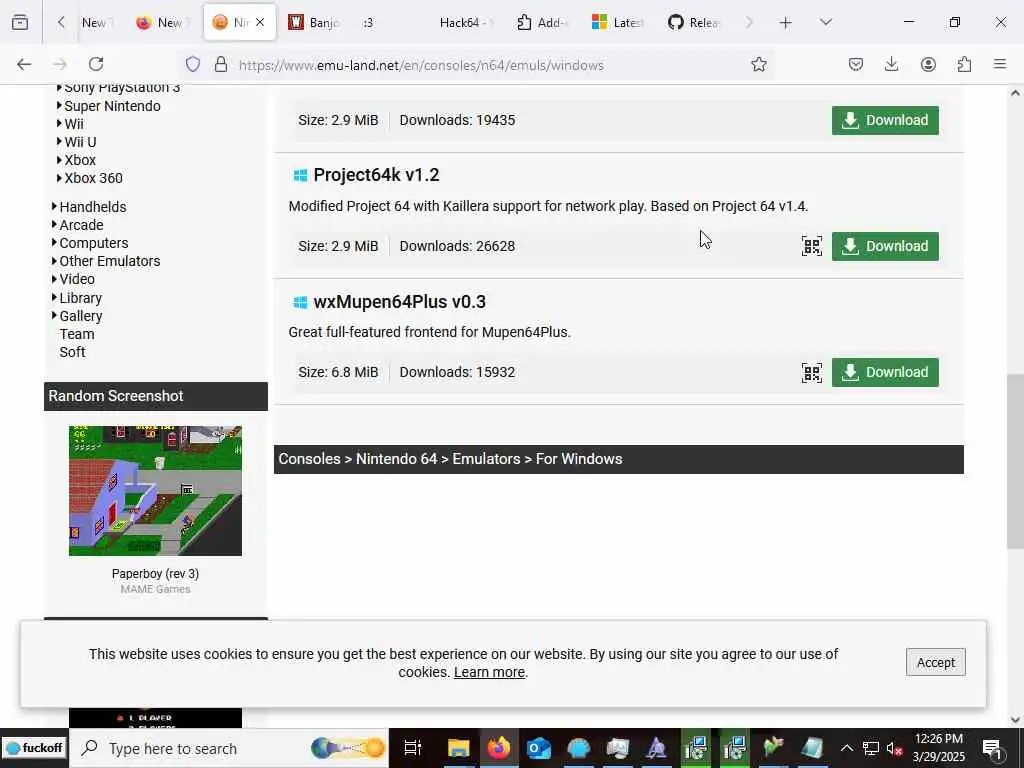This screenshot has width=1024, height=768.
Task: Open the Soft page link
Action: [72, 352]
